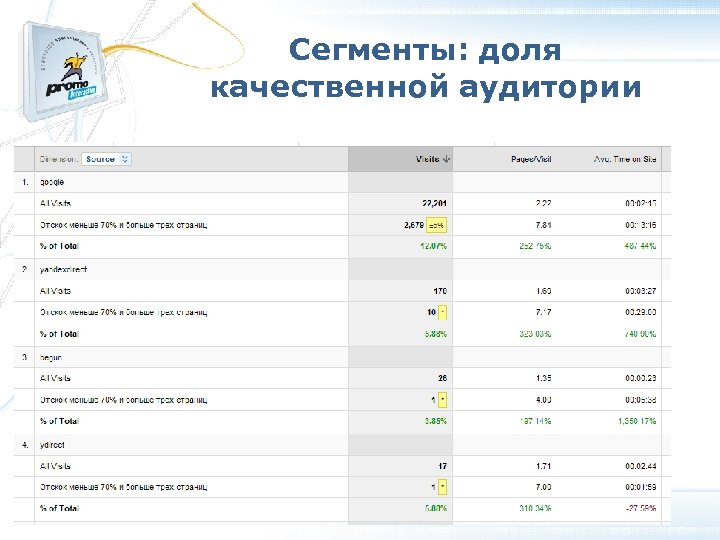The image size is (720, 540).
Task: Select the 487.44% time value
Action: coord(640,246)
